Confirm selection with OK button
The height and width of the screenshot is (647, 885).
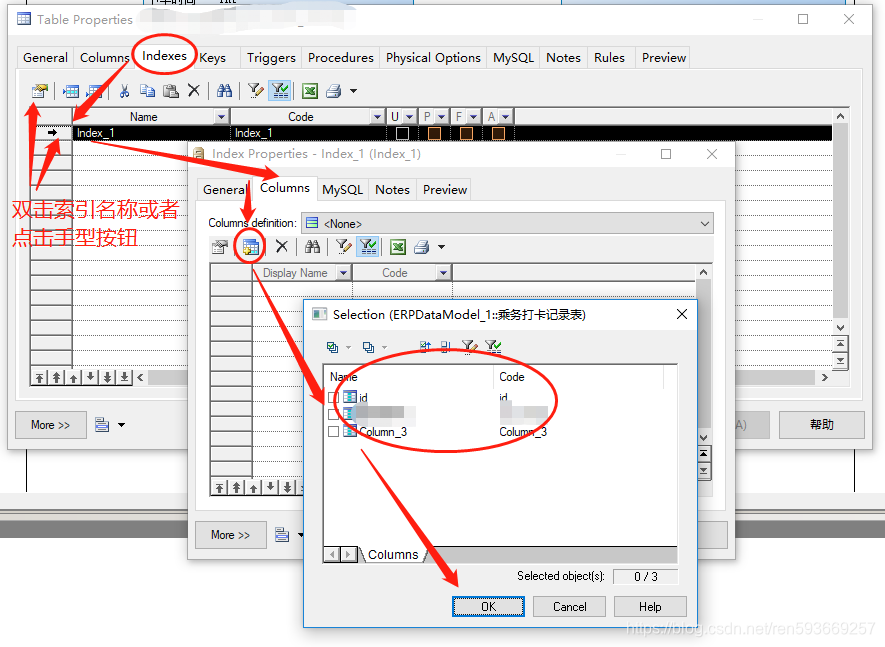pyautogui.click(x=488, y=606)
